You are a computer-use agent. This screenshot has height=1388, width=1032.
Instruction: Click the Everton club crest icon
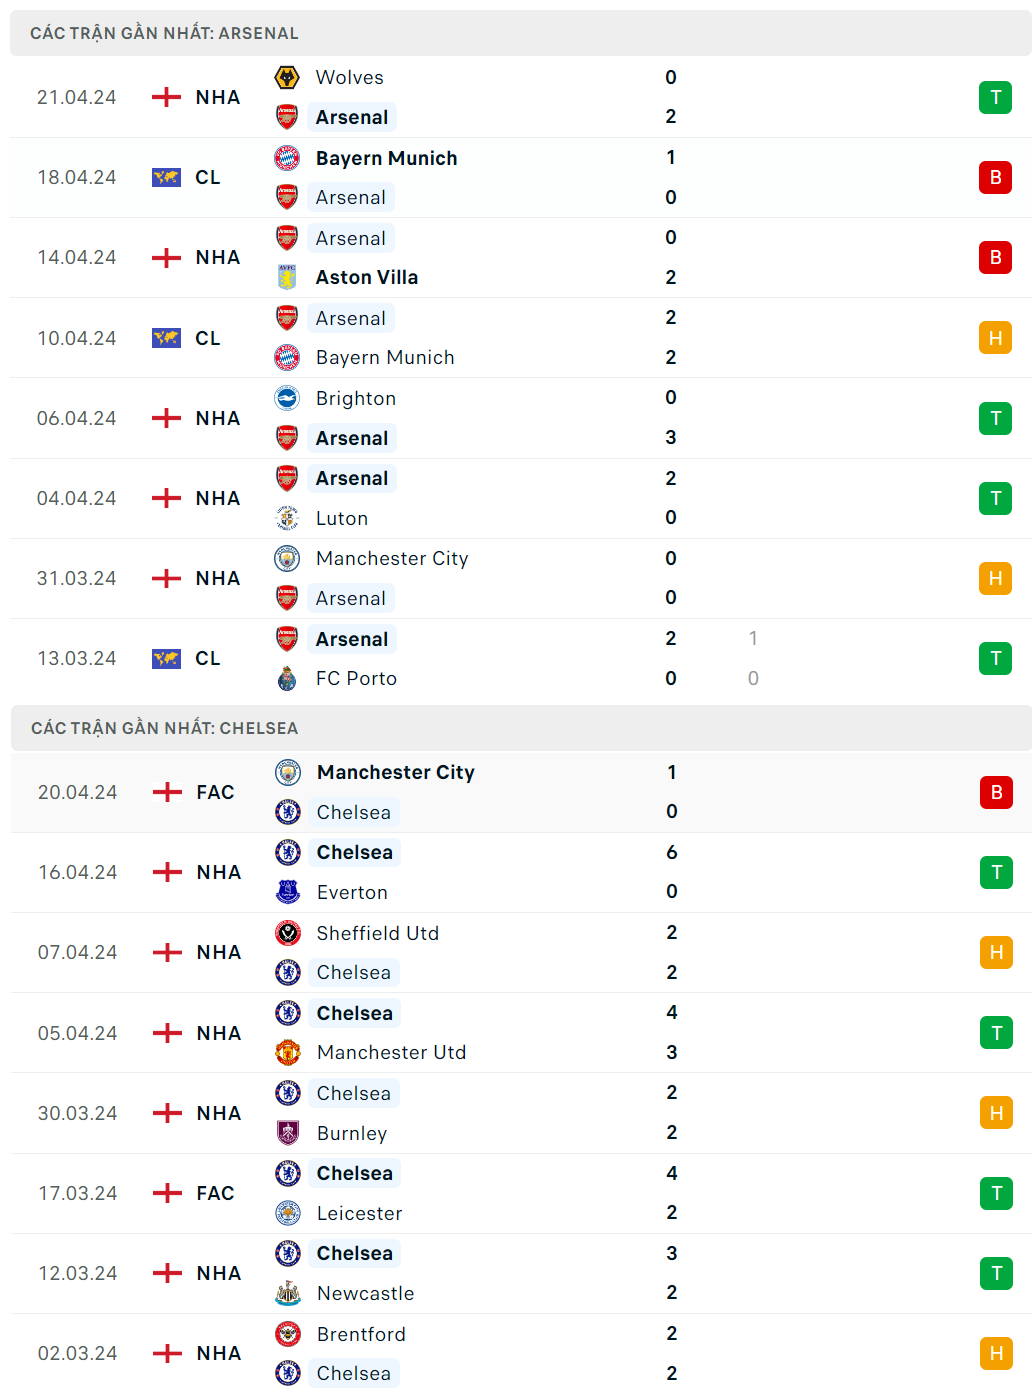(x=288, y=892)
